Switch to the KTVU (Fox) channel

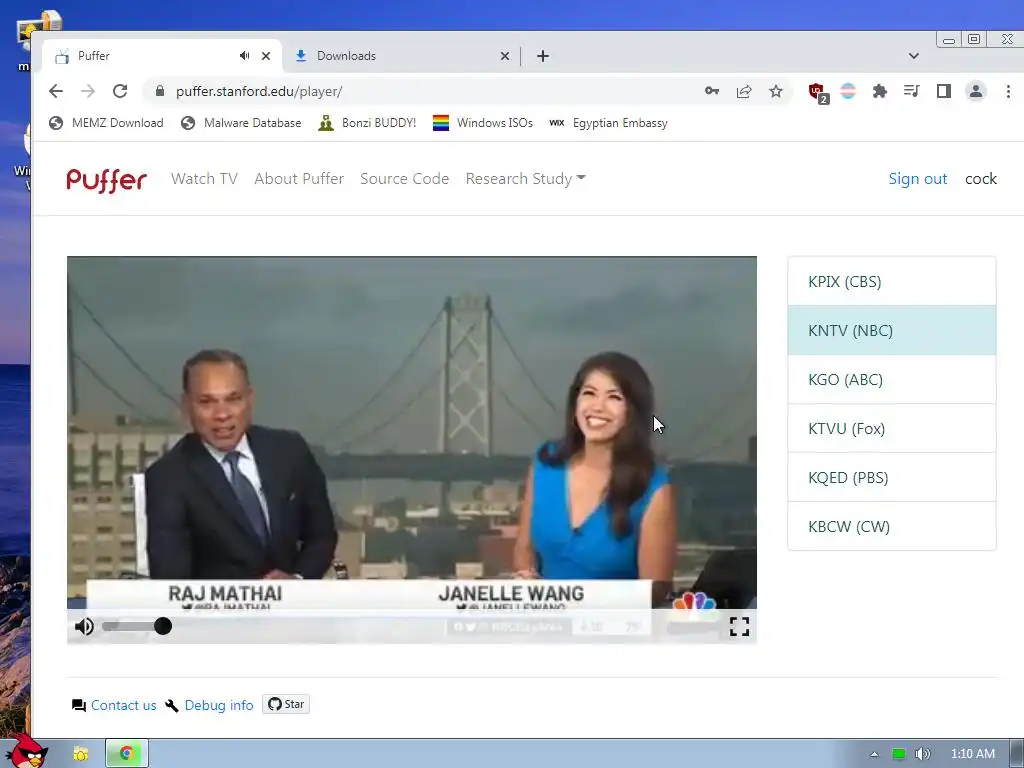[891, 428]
